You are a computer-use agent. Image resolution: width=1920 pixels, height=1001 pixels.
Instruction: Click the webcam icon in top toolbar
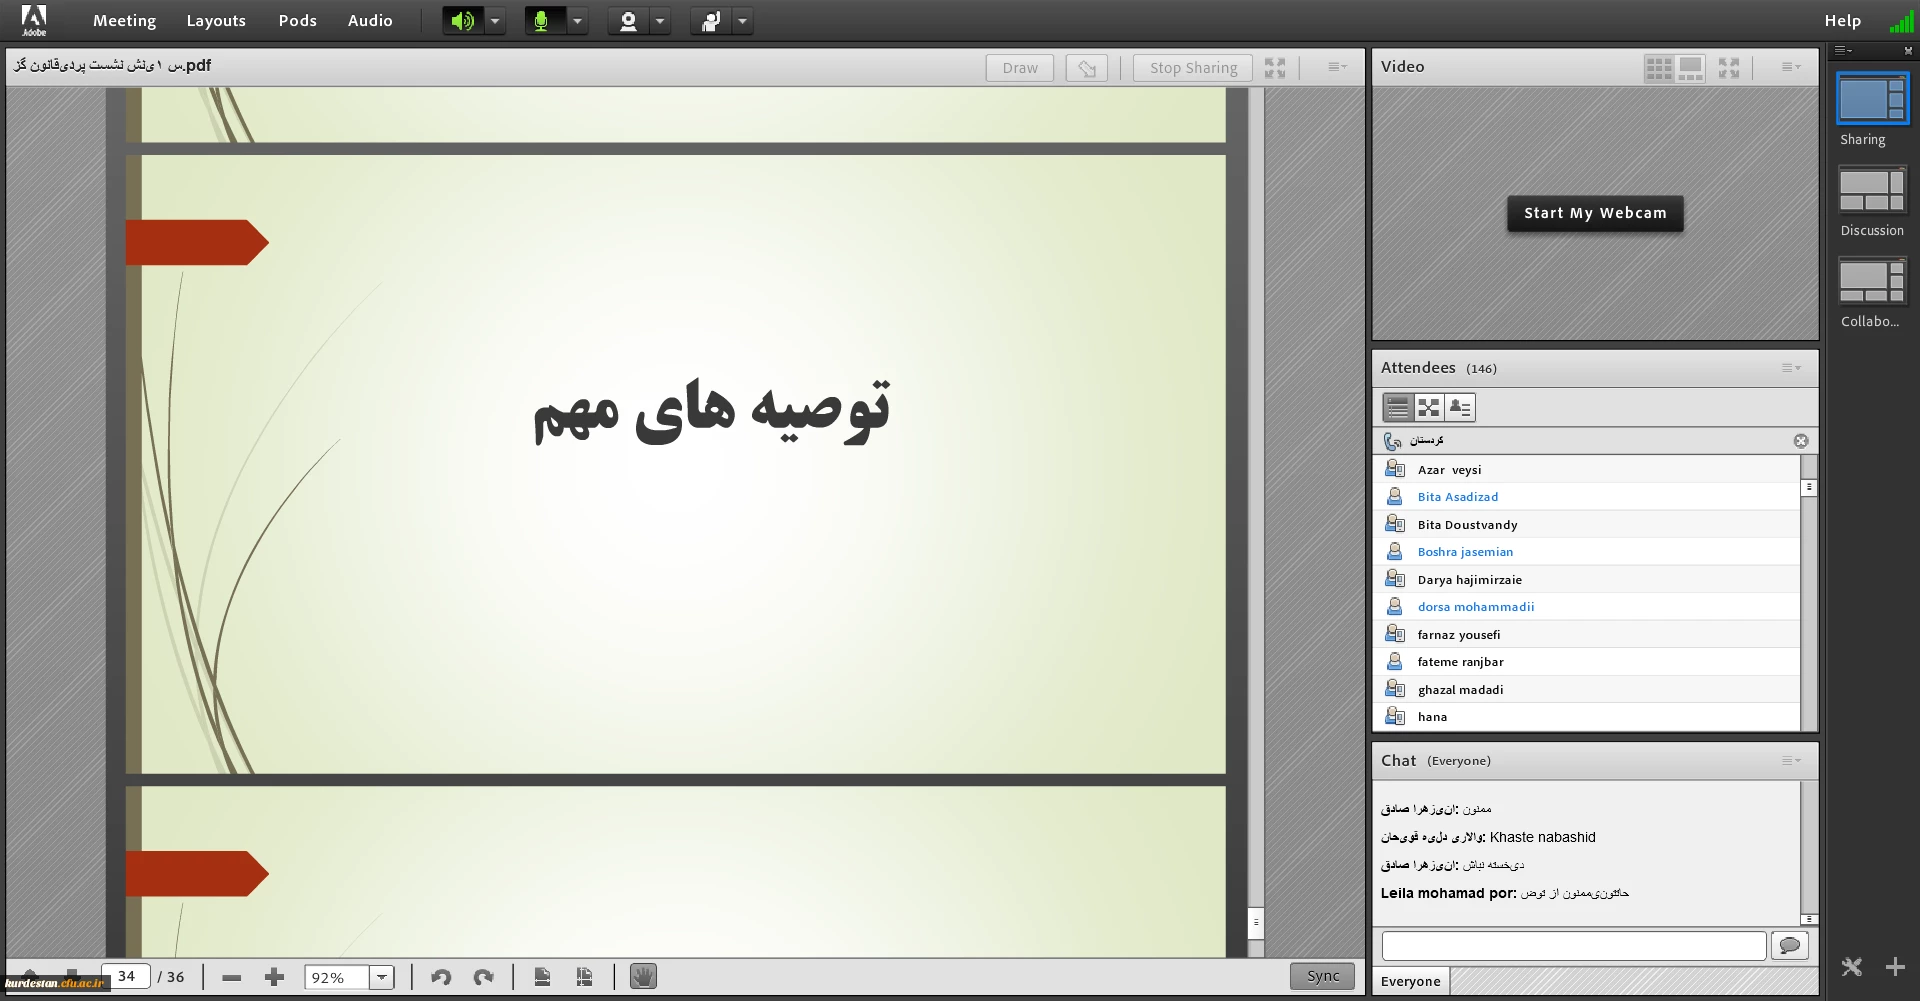click(x=628, y=21)
